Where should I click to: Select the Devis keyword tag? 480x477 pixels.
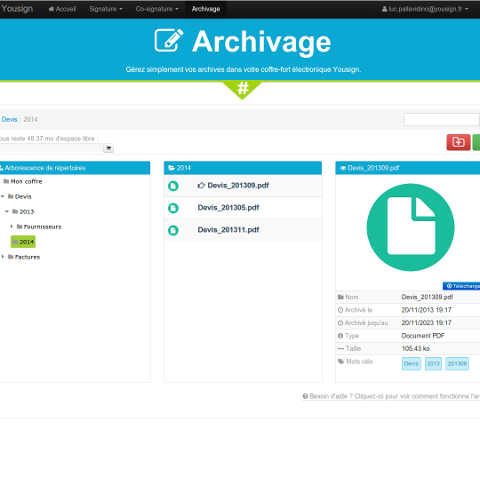point(411,364)
